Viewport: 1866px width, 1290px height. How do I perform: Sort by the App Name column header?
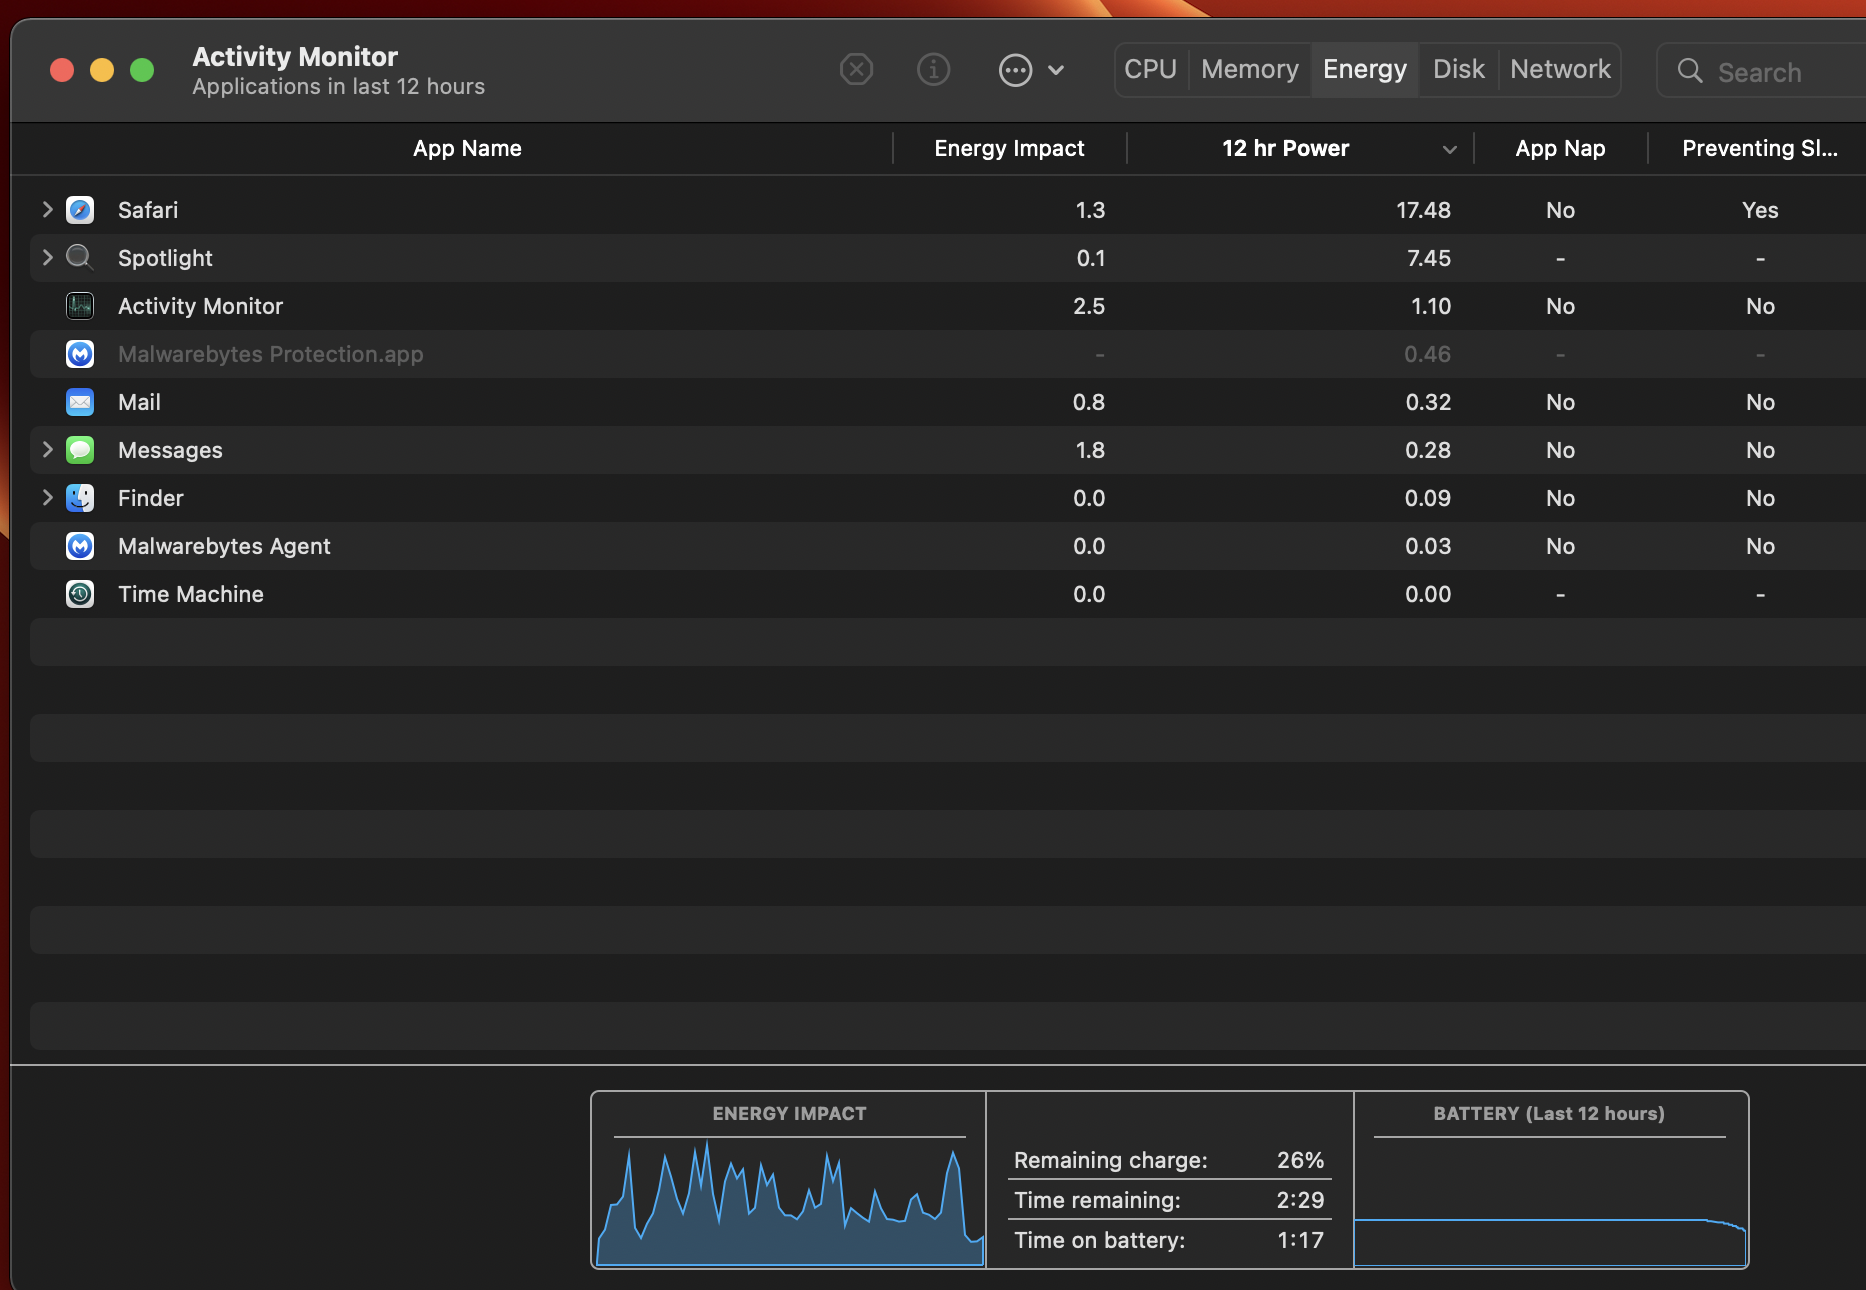[467, 148]
